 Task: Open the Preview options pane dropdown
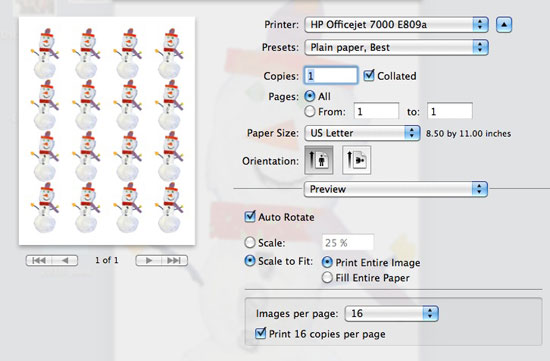[396, 189]
